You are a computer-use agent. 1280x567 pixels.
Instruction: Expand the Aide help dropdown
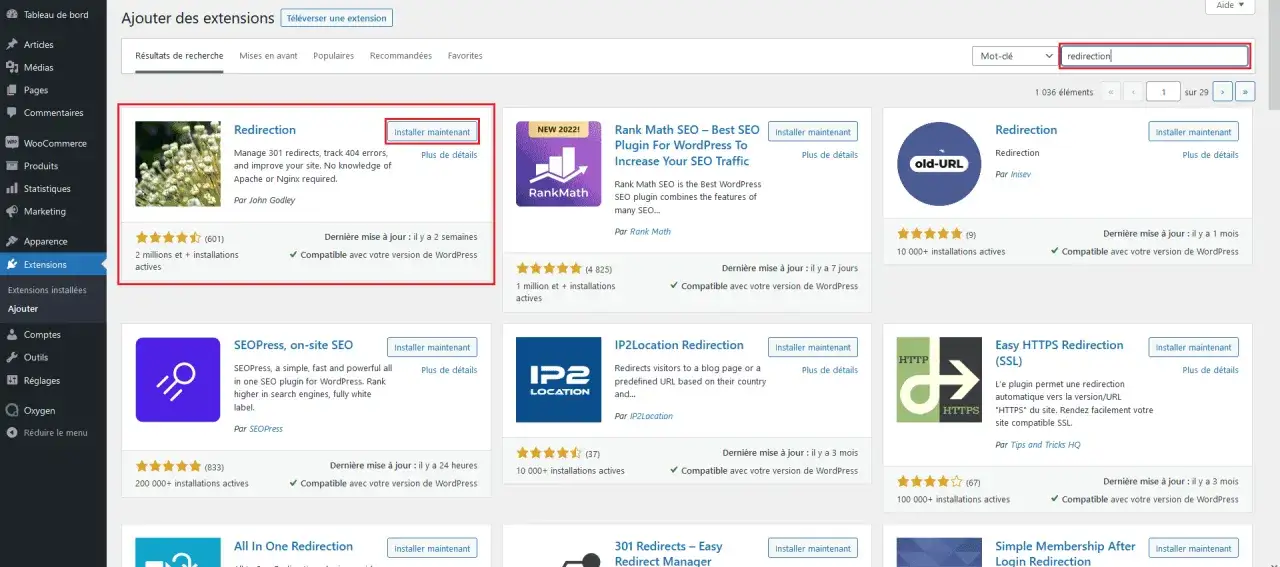(x=1230, y=6)
